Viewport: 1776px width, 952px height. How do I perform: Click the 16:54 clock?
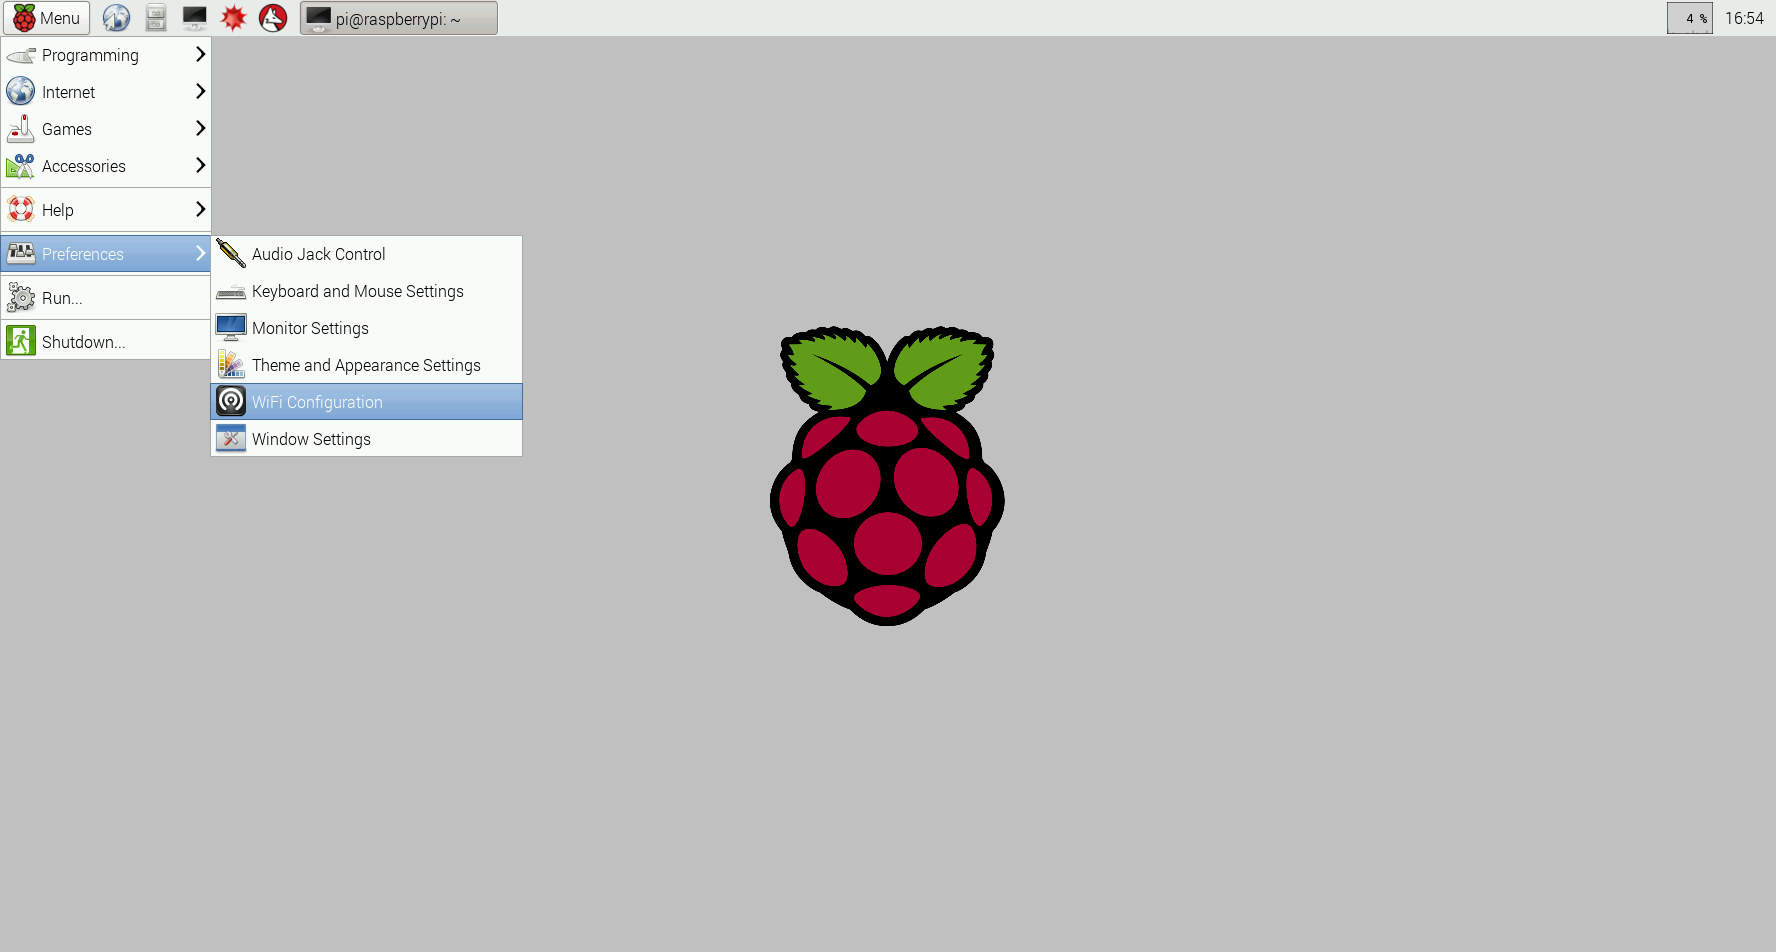(x=1744, y=18)
